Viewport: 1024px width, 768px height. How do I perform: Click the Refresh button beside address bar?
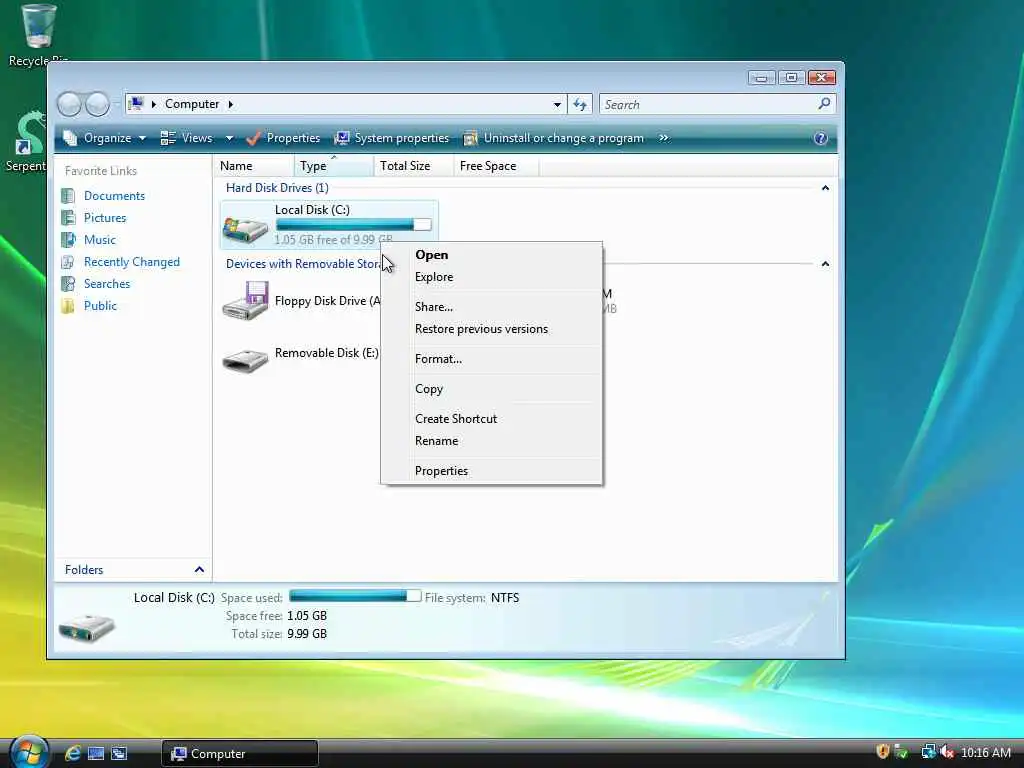580,104
